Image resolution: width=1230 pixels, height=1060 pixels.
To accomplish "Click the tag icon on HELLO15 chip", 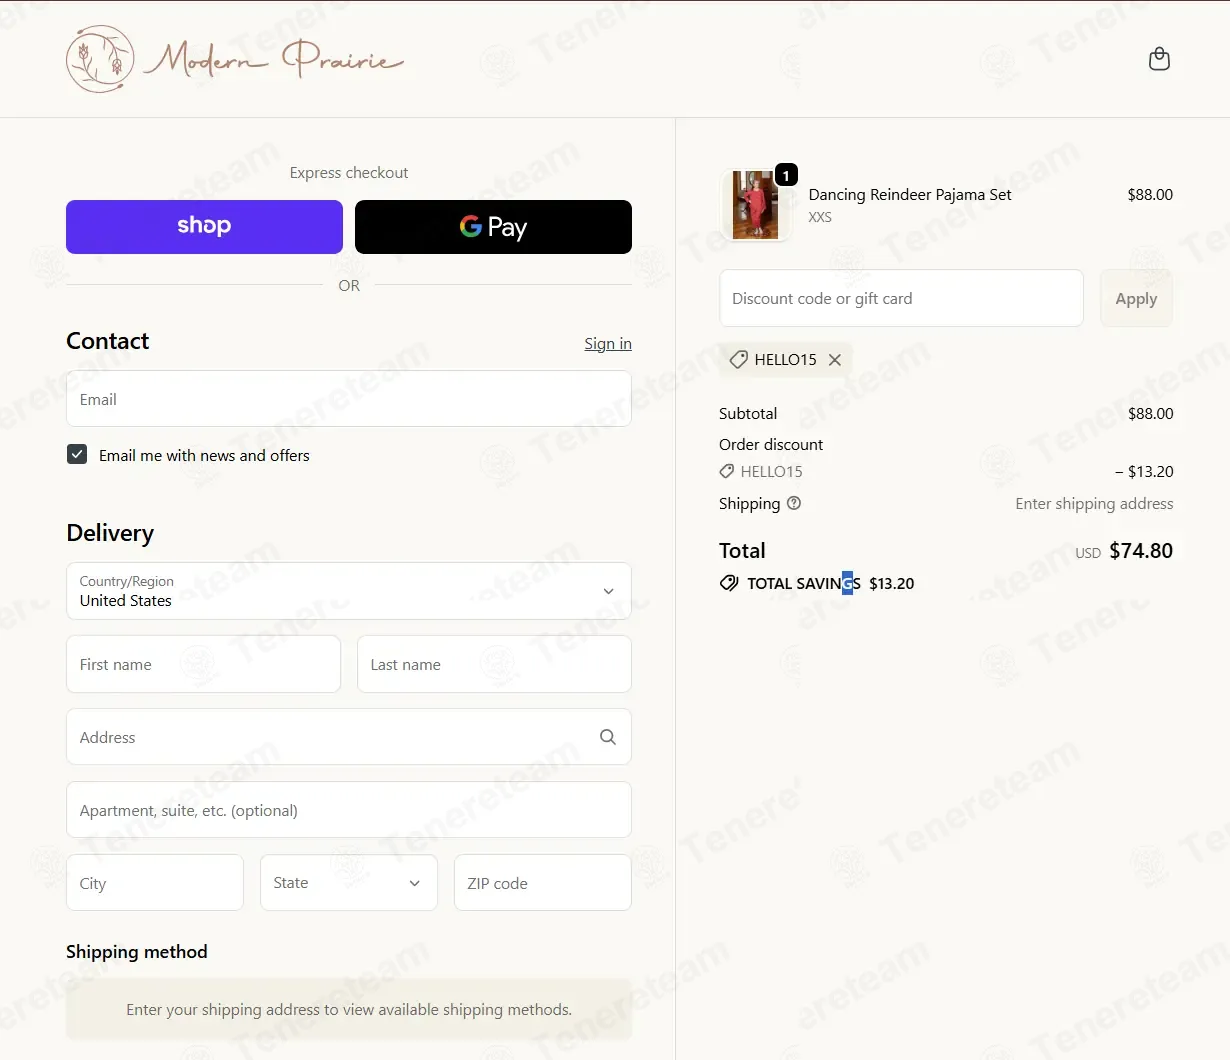I will tap(738, 360).
